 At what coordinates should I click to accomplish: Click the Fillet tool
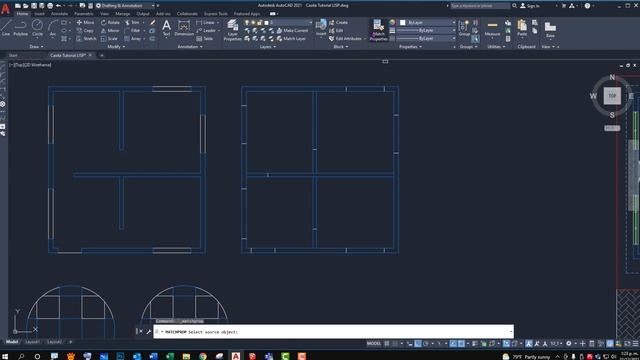pos(132,31)
